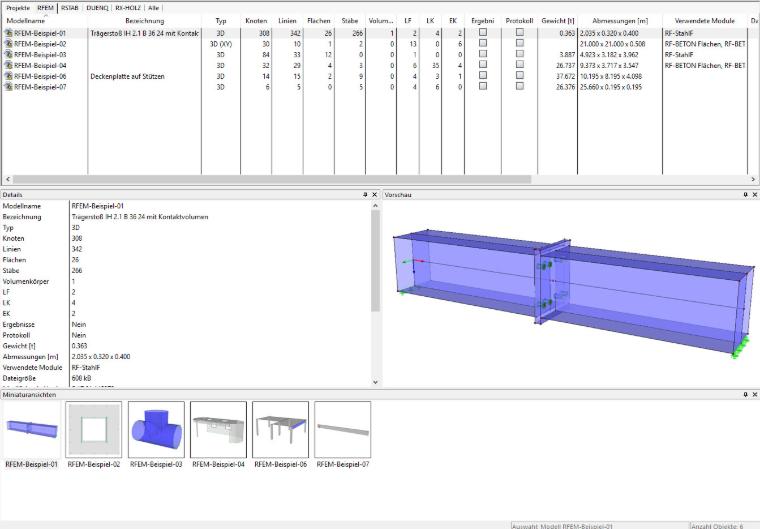Image resolution: width=760 pixels, height=529 pixels.
Task: Select row name RFEM-Beispiel-04 in table
Action: coord(40,65)
